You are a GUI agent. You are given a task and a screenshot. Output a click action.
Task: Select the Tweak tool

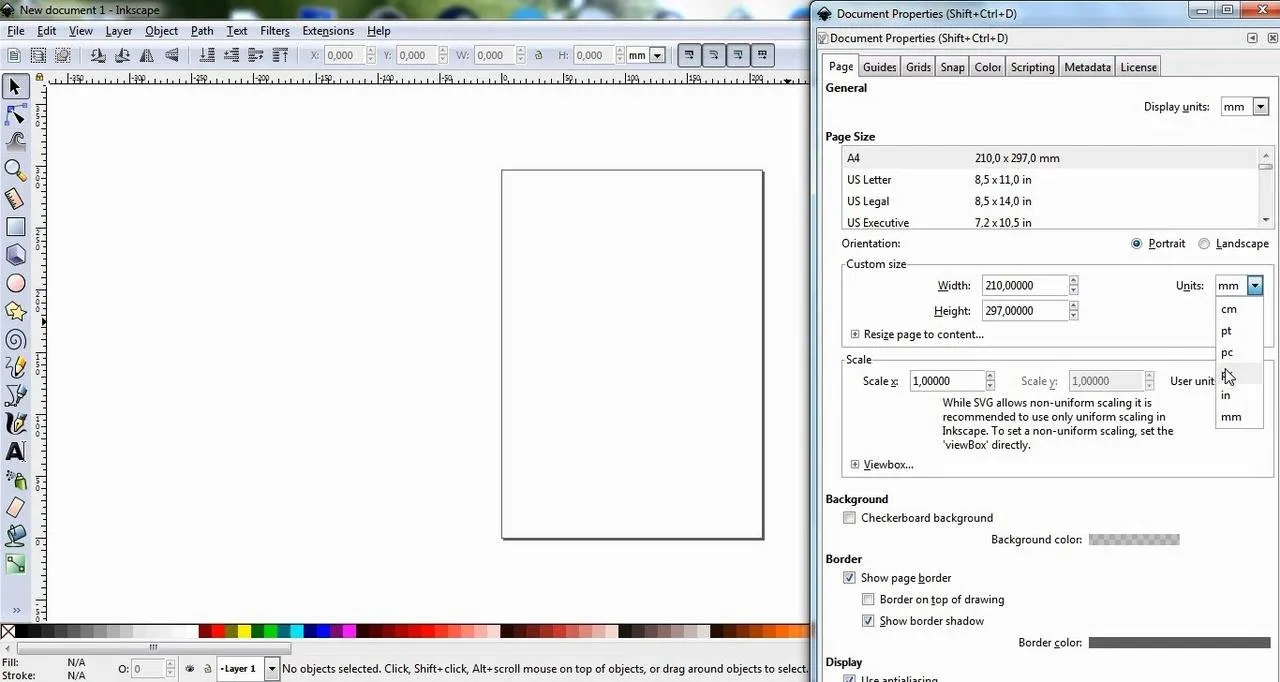pos(15,142)
